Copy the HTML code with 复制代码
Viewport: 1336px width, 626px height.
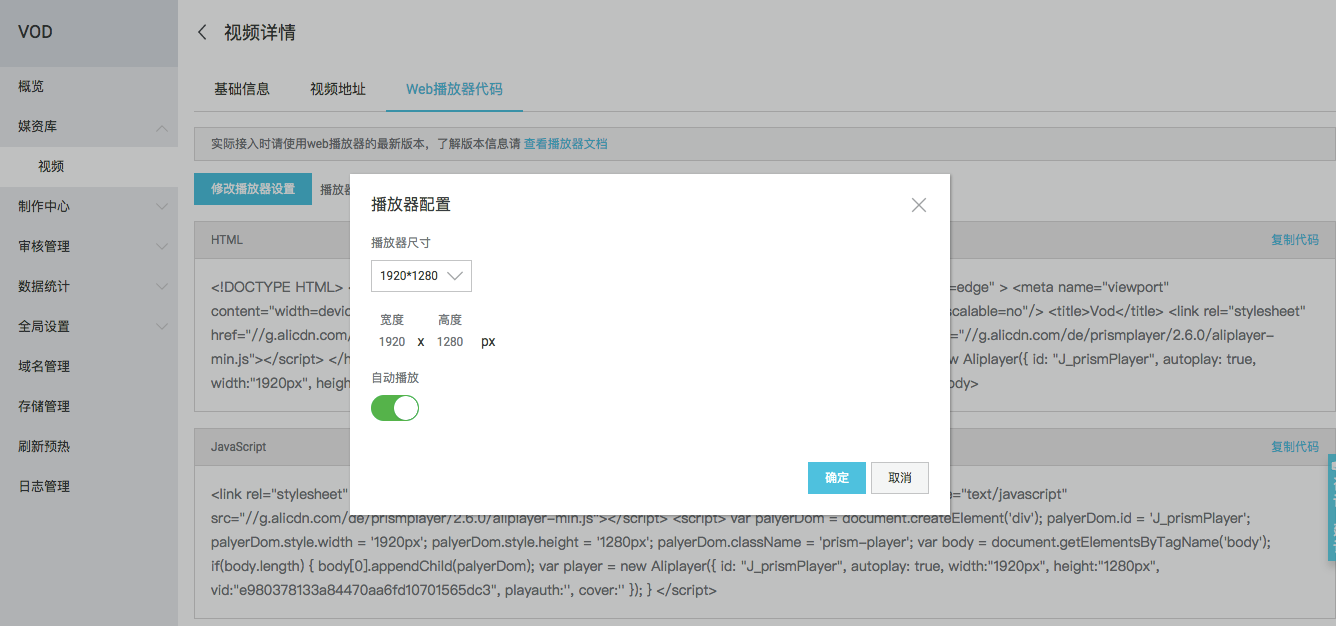click(x=1295, y=240)
